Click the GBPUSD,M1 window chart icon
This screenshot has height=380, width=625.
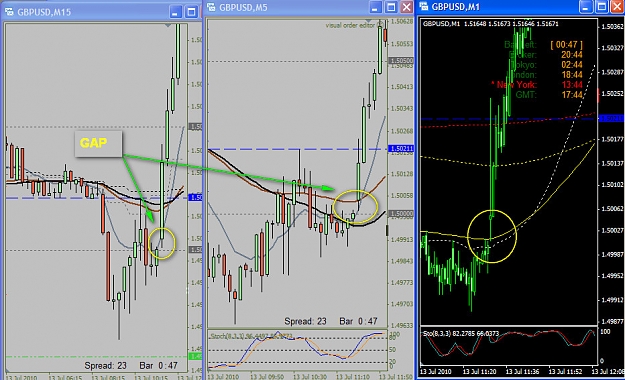point(424,6)
